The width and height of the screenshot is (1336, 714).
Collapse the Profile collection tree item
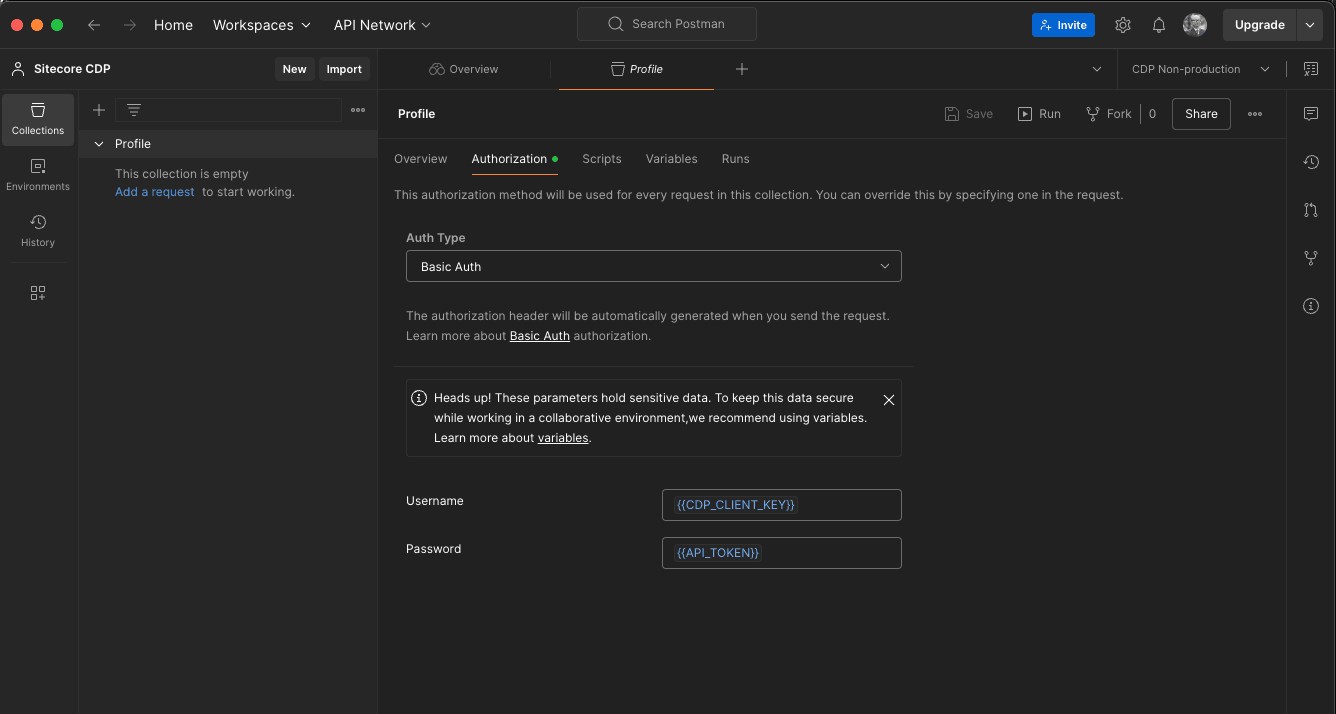[99, 144]
